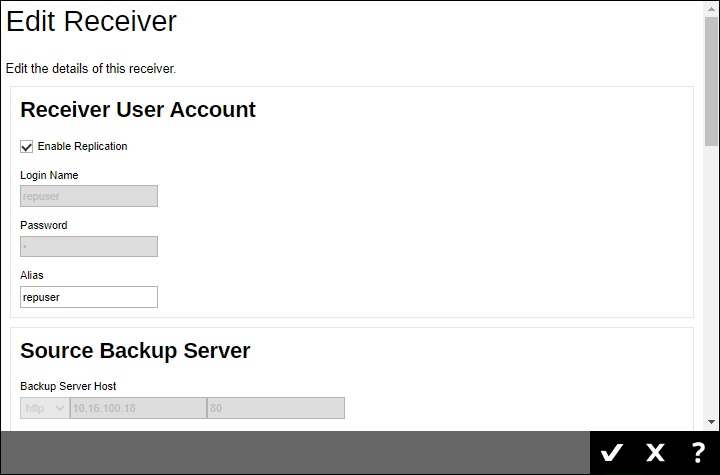
Task: Click the Enable Replication label
Action: [82, 146]
